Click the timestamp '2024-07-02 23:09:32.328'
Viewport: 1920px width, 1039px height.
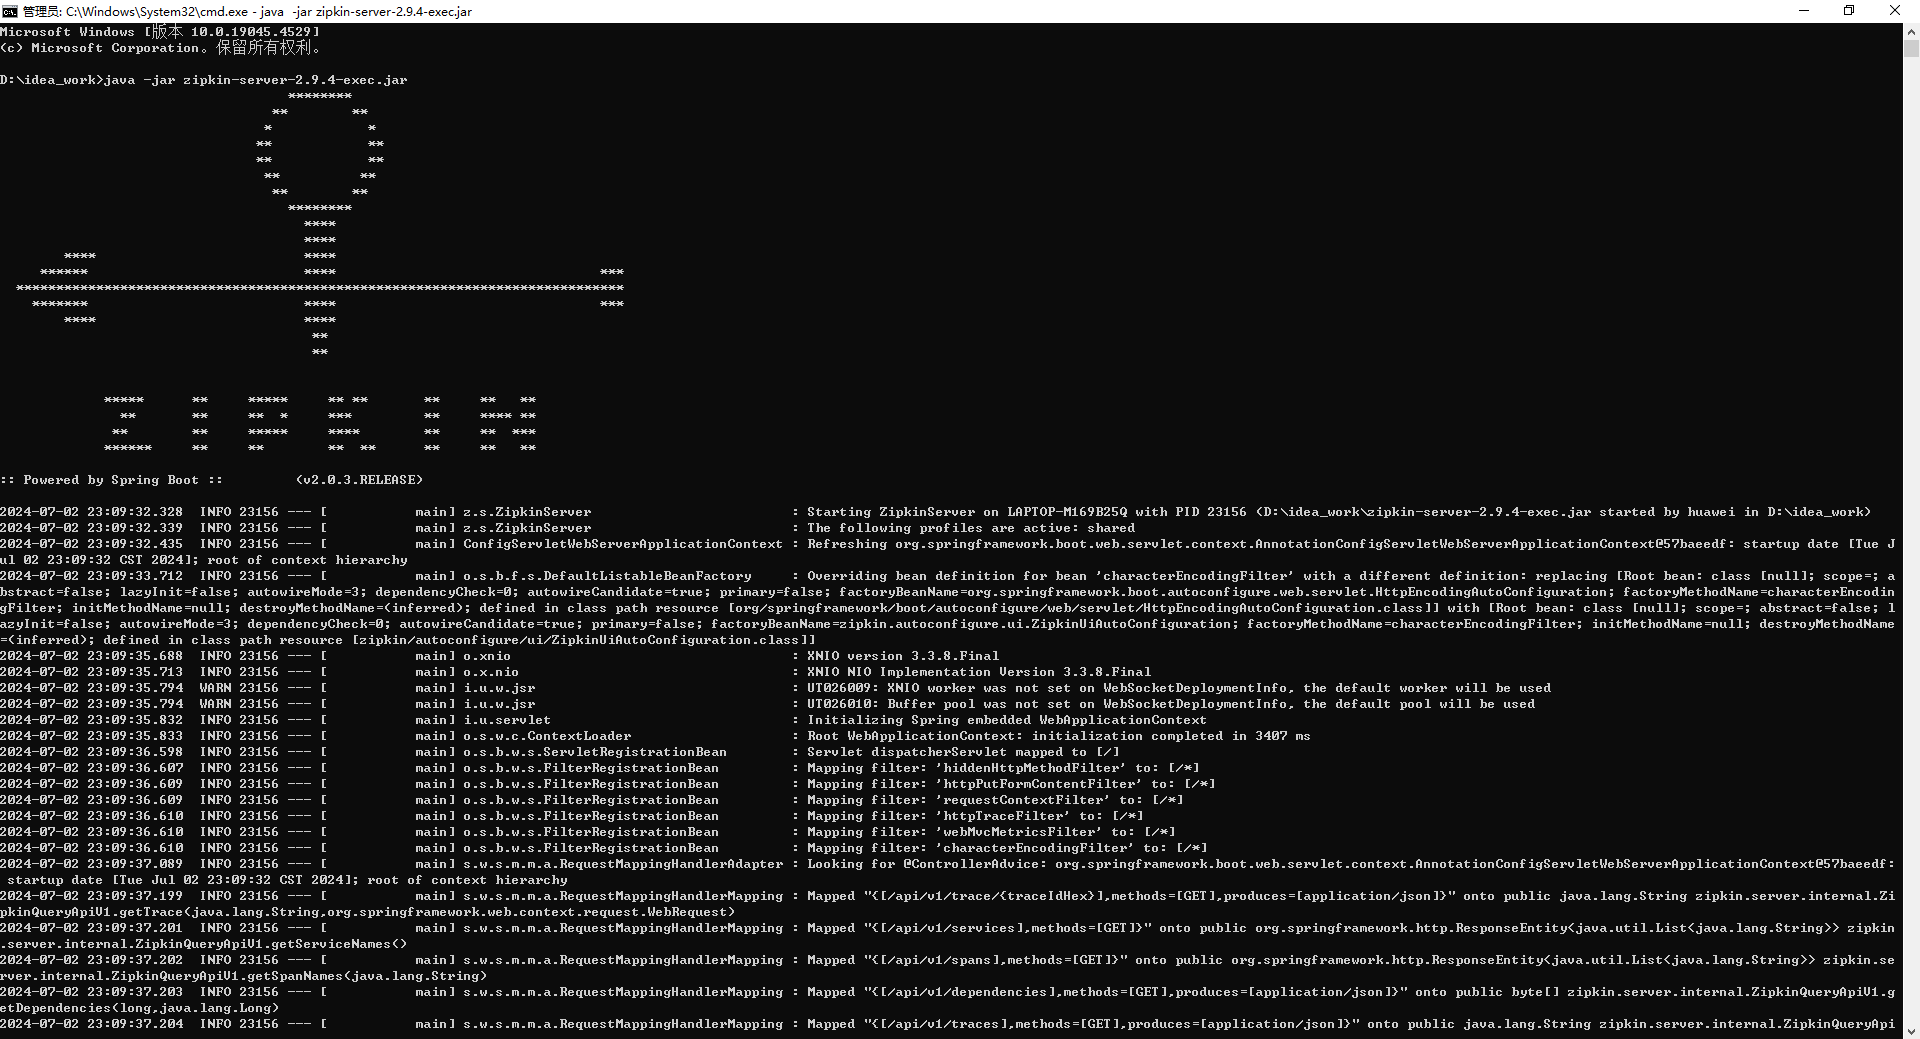tap(92, 512)
